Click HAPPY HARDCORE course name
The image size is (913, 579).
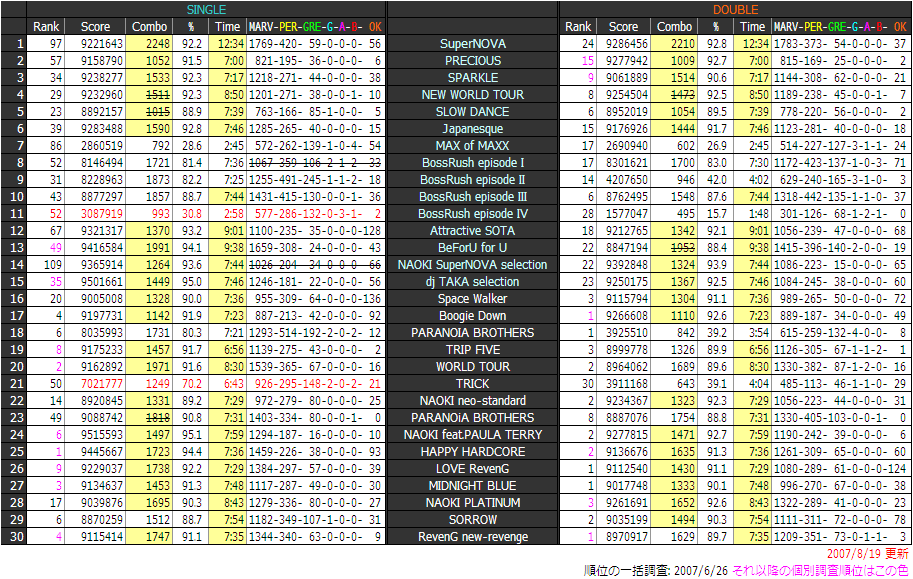[472, 452]
